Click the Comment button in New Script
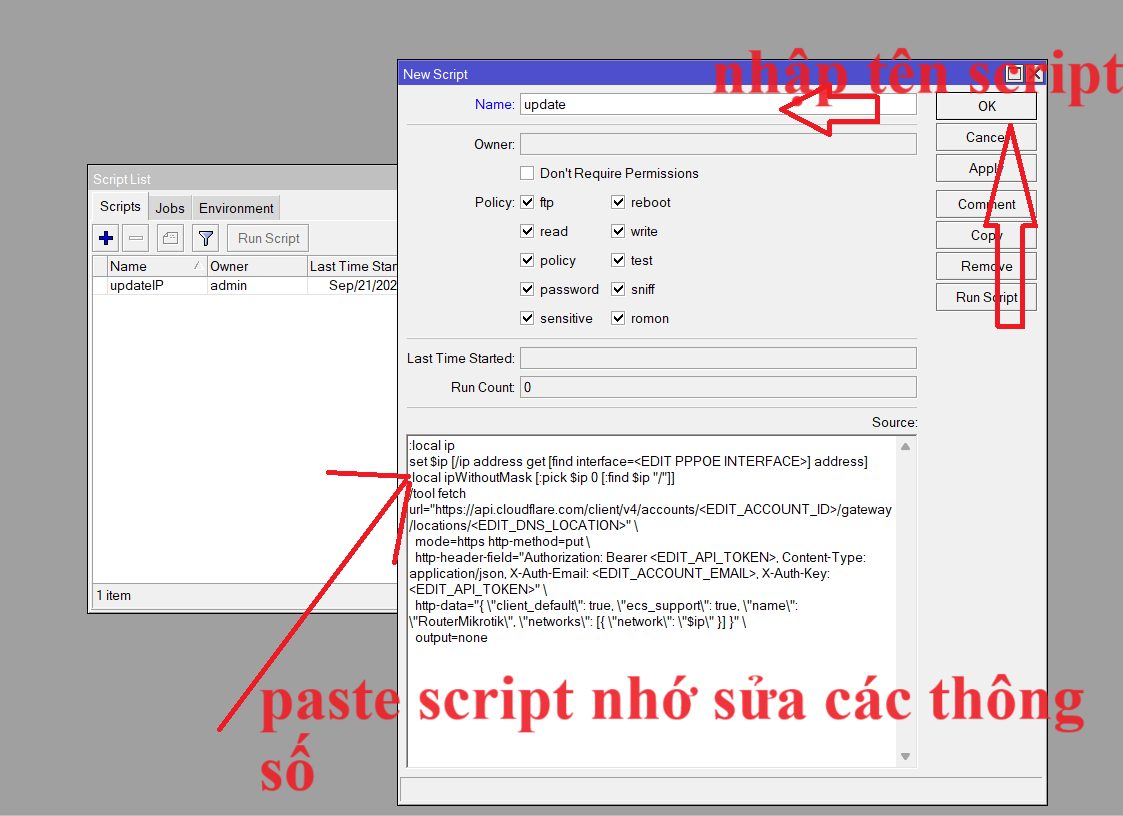This screenshot has width=1123, height=816. pyautogui.click(x=986, y=204)
